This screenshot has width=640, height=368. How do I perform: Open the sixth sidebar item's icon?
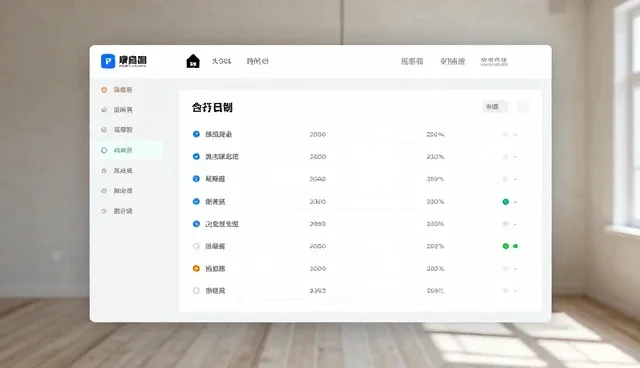104,191
